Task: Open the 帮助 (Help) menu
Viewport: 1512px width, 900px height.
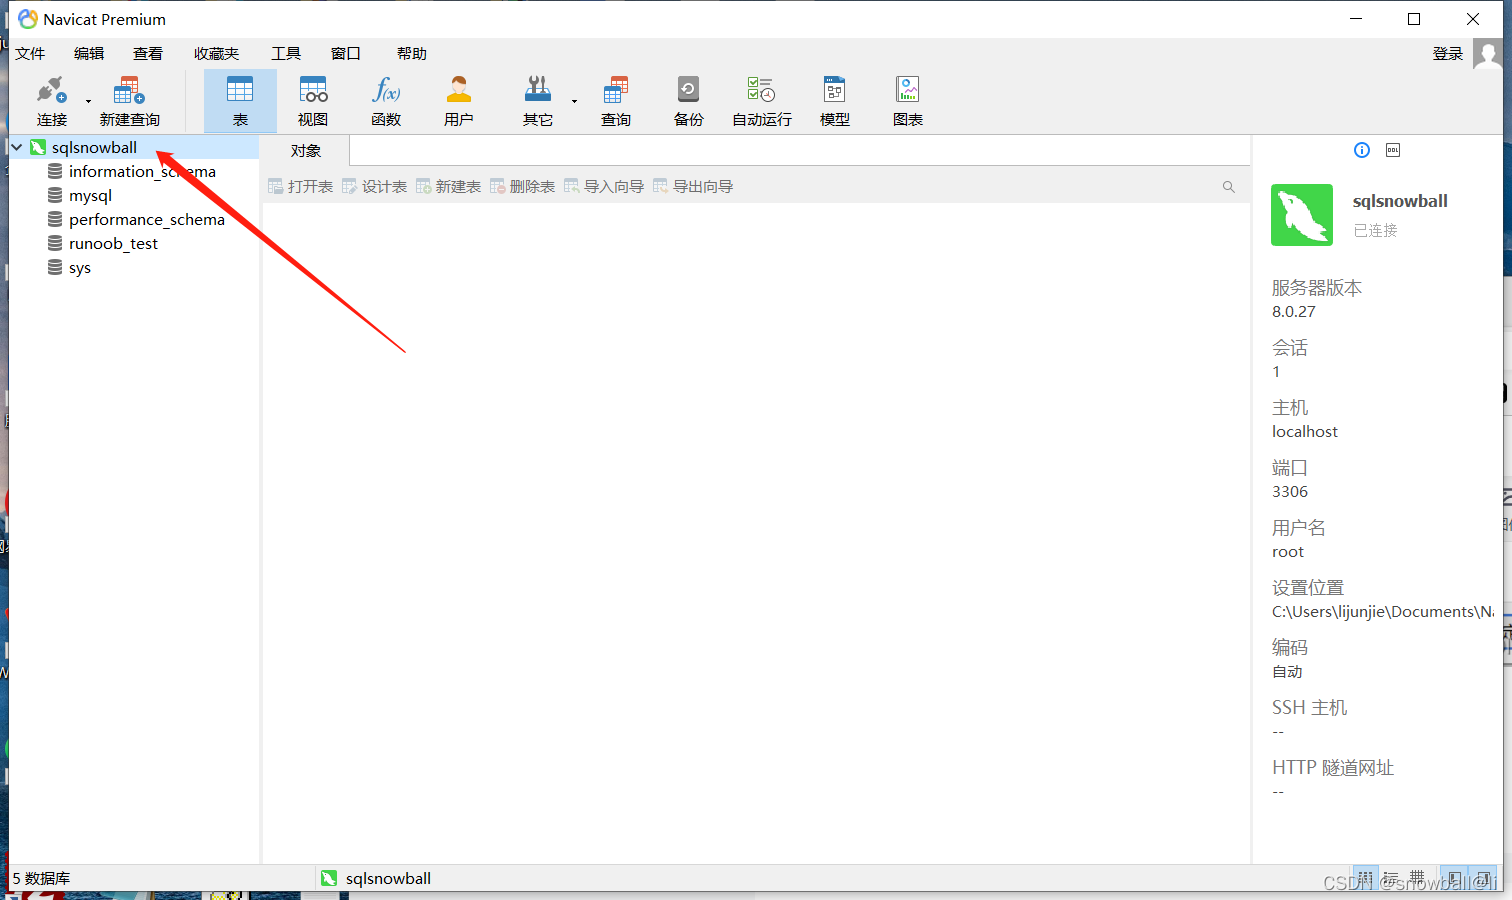Action: pyautogui.click(x=411, y=54)
